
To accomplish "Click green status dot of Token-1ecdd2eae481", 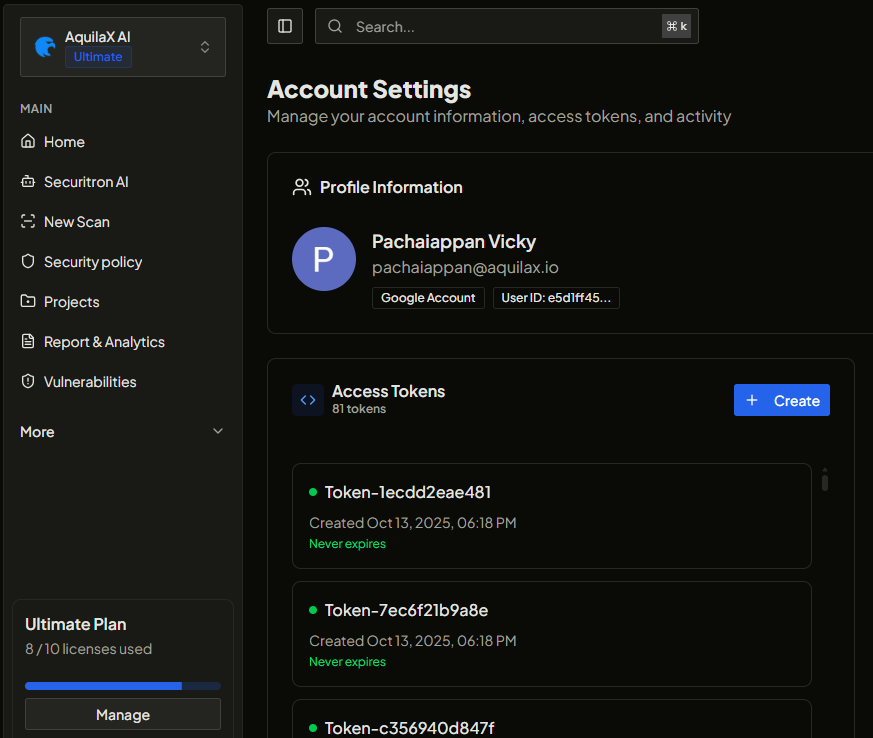I will [313, 492].
